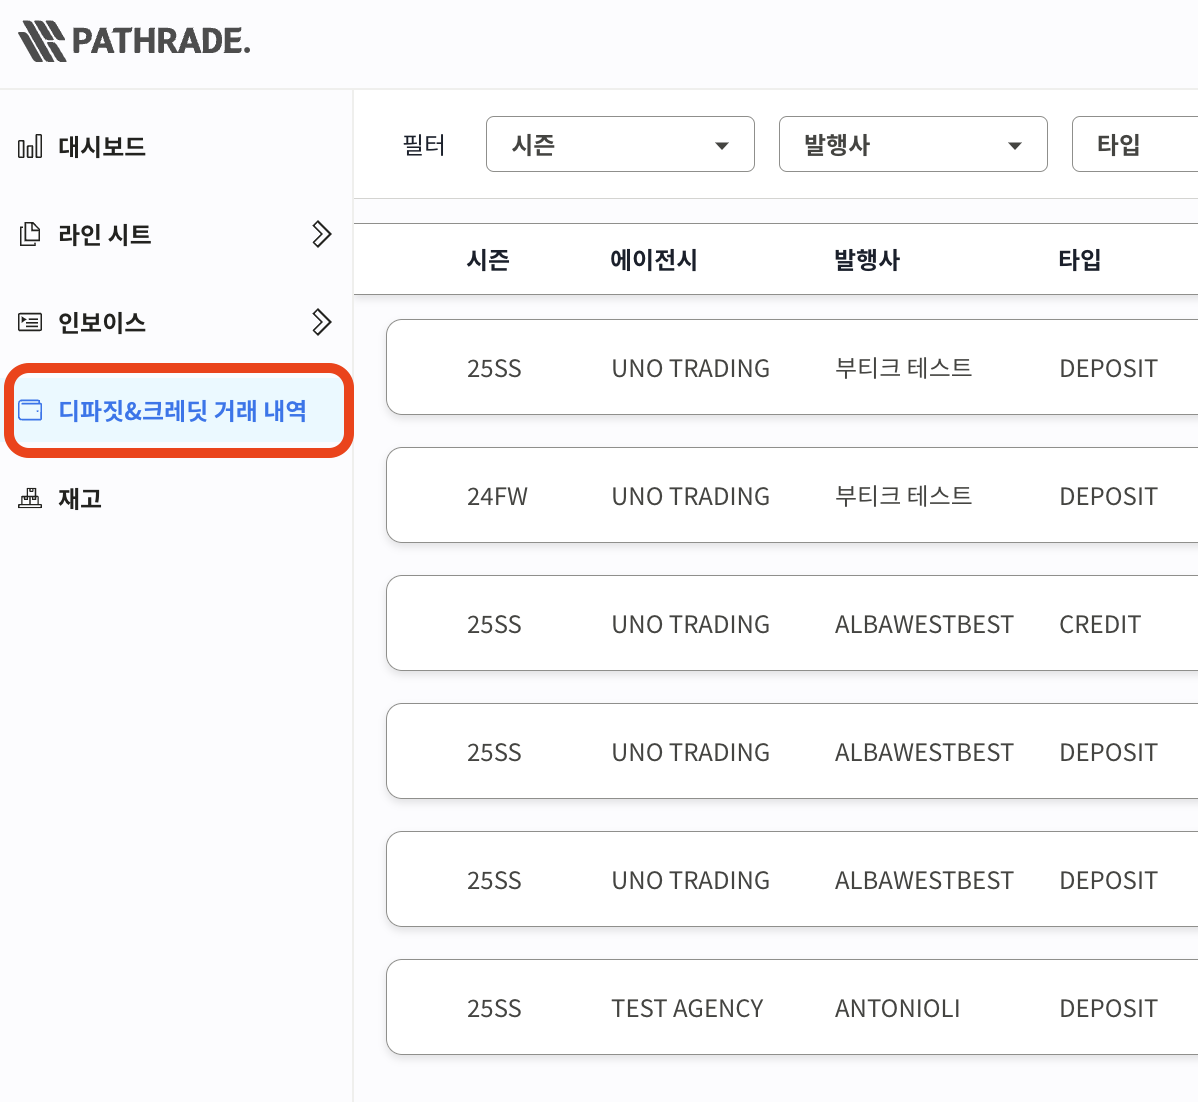Expand the 라인 시트 submenu chevron
This screenshot has height=1102, width=1198.
pos(321,235)
